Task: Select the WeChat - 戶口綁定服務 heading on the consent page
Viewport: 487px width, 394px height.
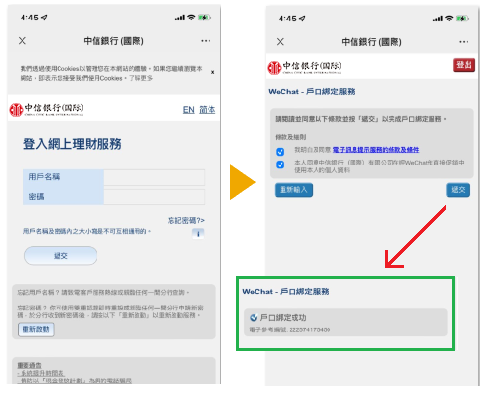Action: [312, 91]
